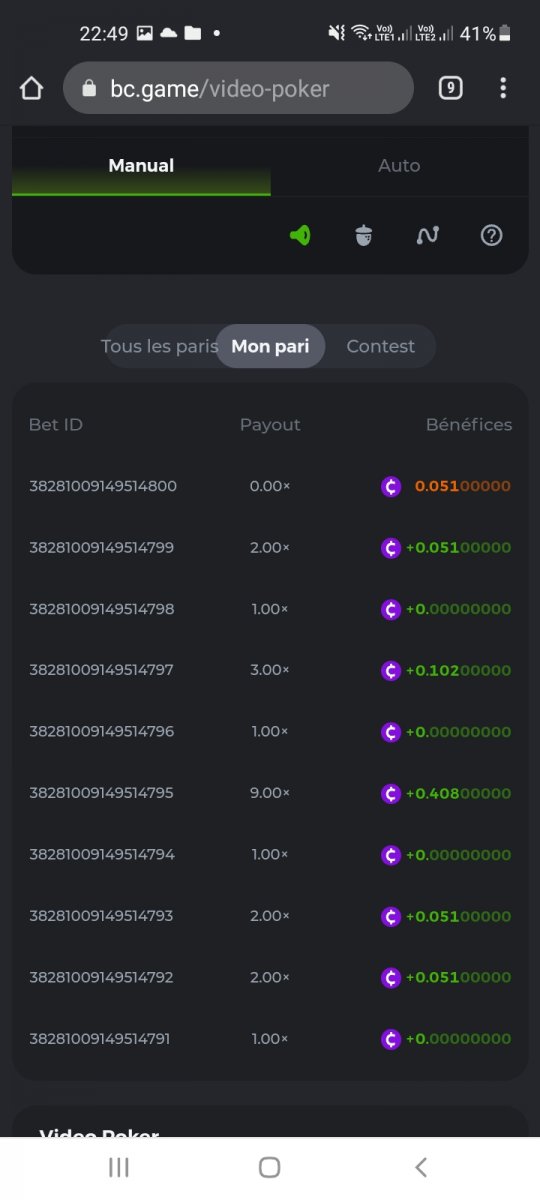Tap the Android home navigation button
The width and height of the screenshot is (540, 1200).
coord(269,1167)
